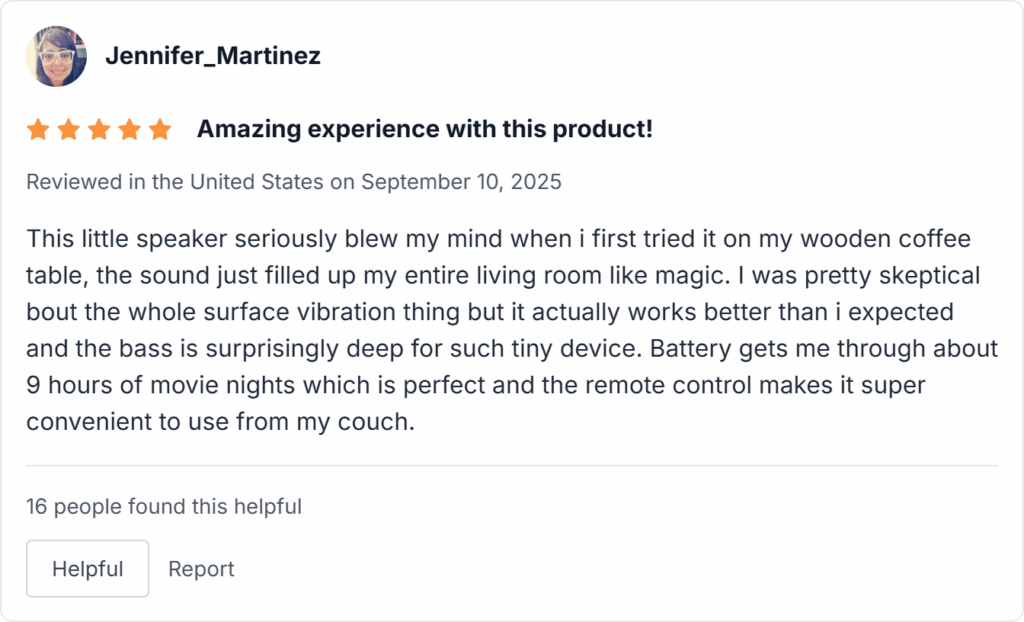Click the first orange star icon
Image resolution: width=1024 pixels, height=622 pixels.
click(38, 129)
